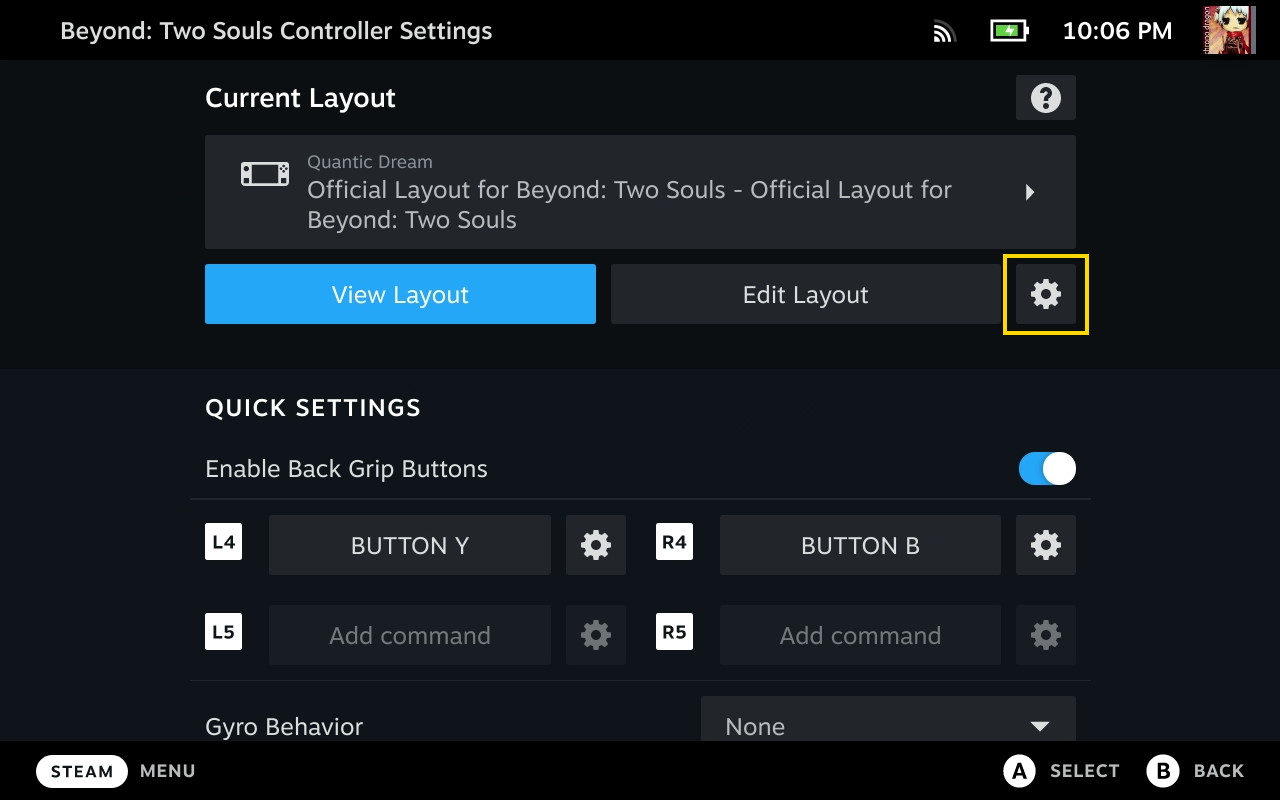Select the Official Layout for Beyond: Two Souls

point(628,192)
